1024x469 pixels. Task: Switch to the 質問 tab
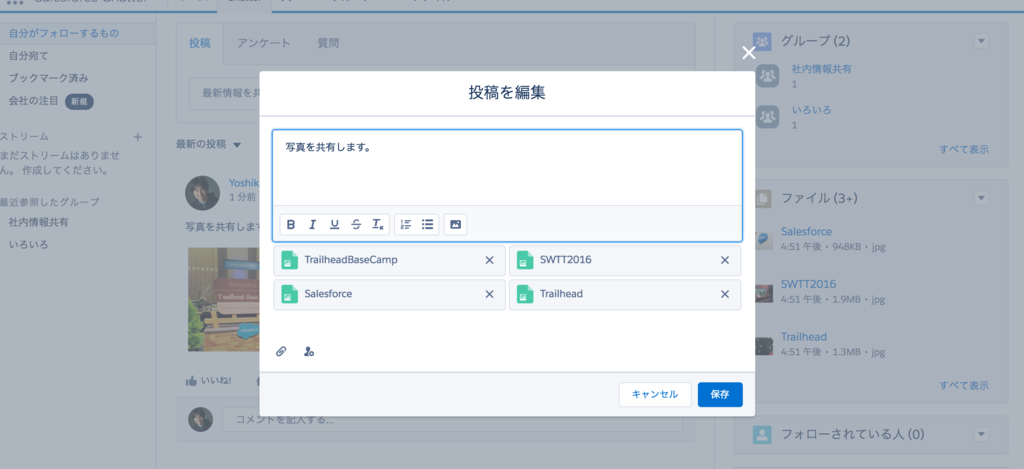point(328,44)
